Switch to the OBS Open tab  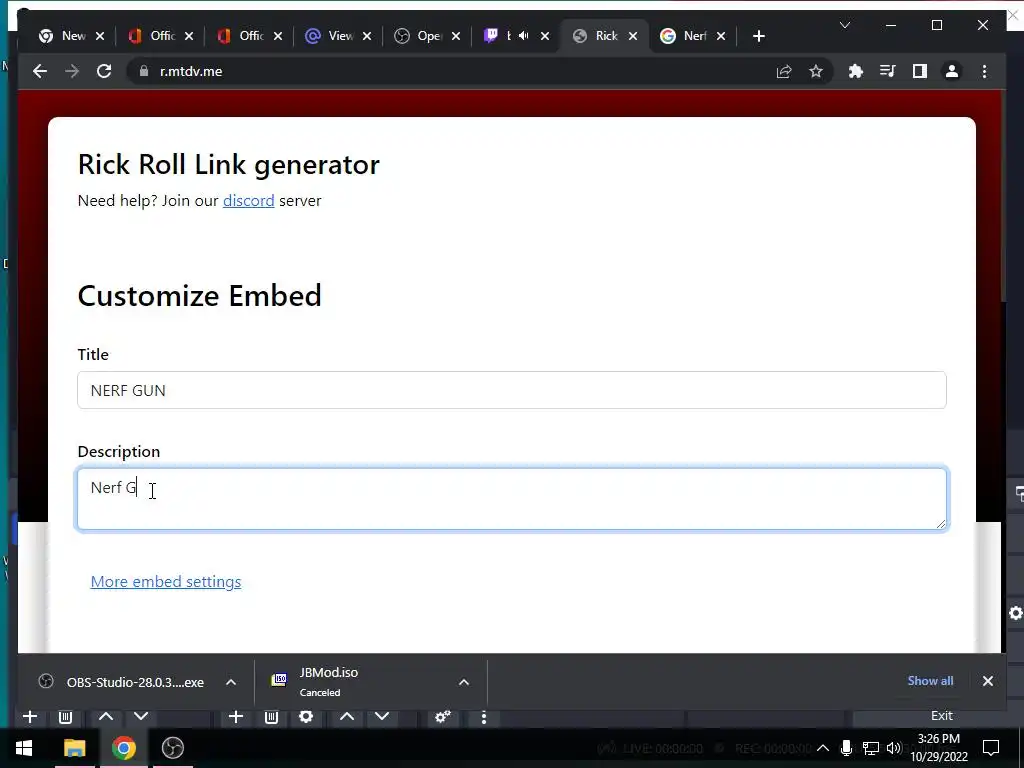point(428,36)
